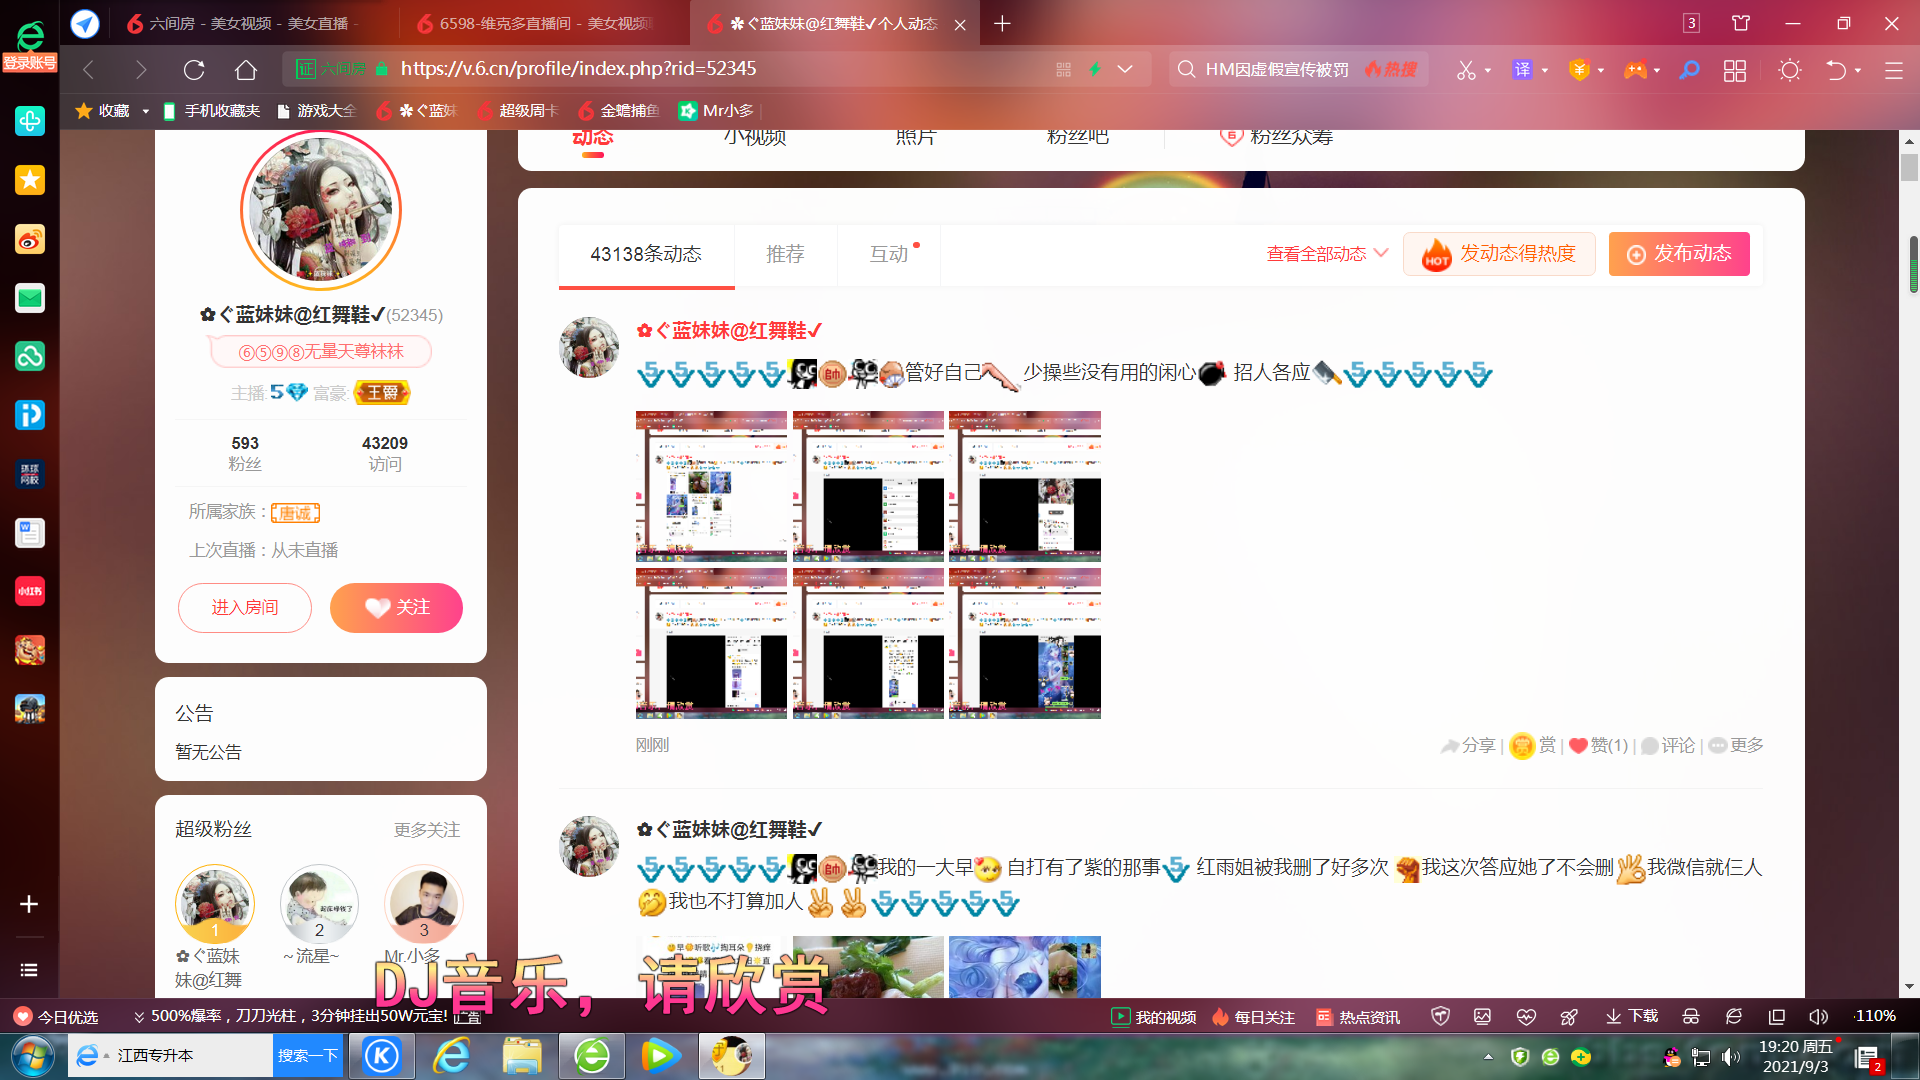
Task: Open the 360 browser taskbar icon
Action: click(x=592, y=1056)
